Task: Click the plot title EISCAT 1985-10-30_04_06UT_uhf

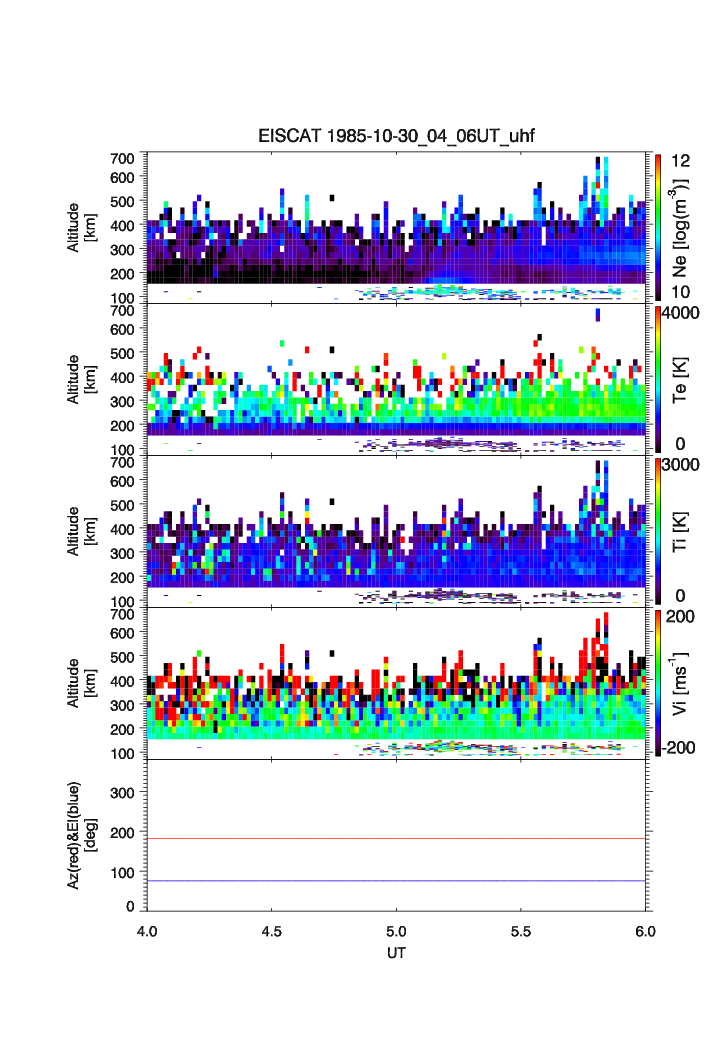Action: click(397, 138)
